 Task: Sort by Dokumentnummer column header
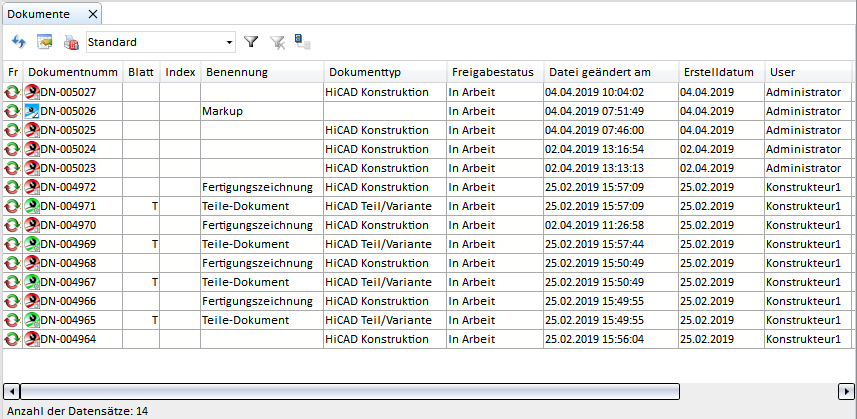[73, 72]
